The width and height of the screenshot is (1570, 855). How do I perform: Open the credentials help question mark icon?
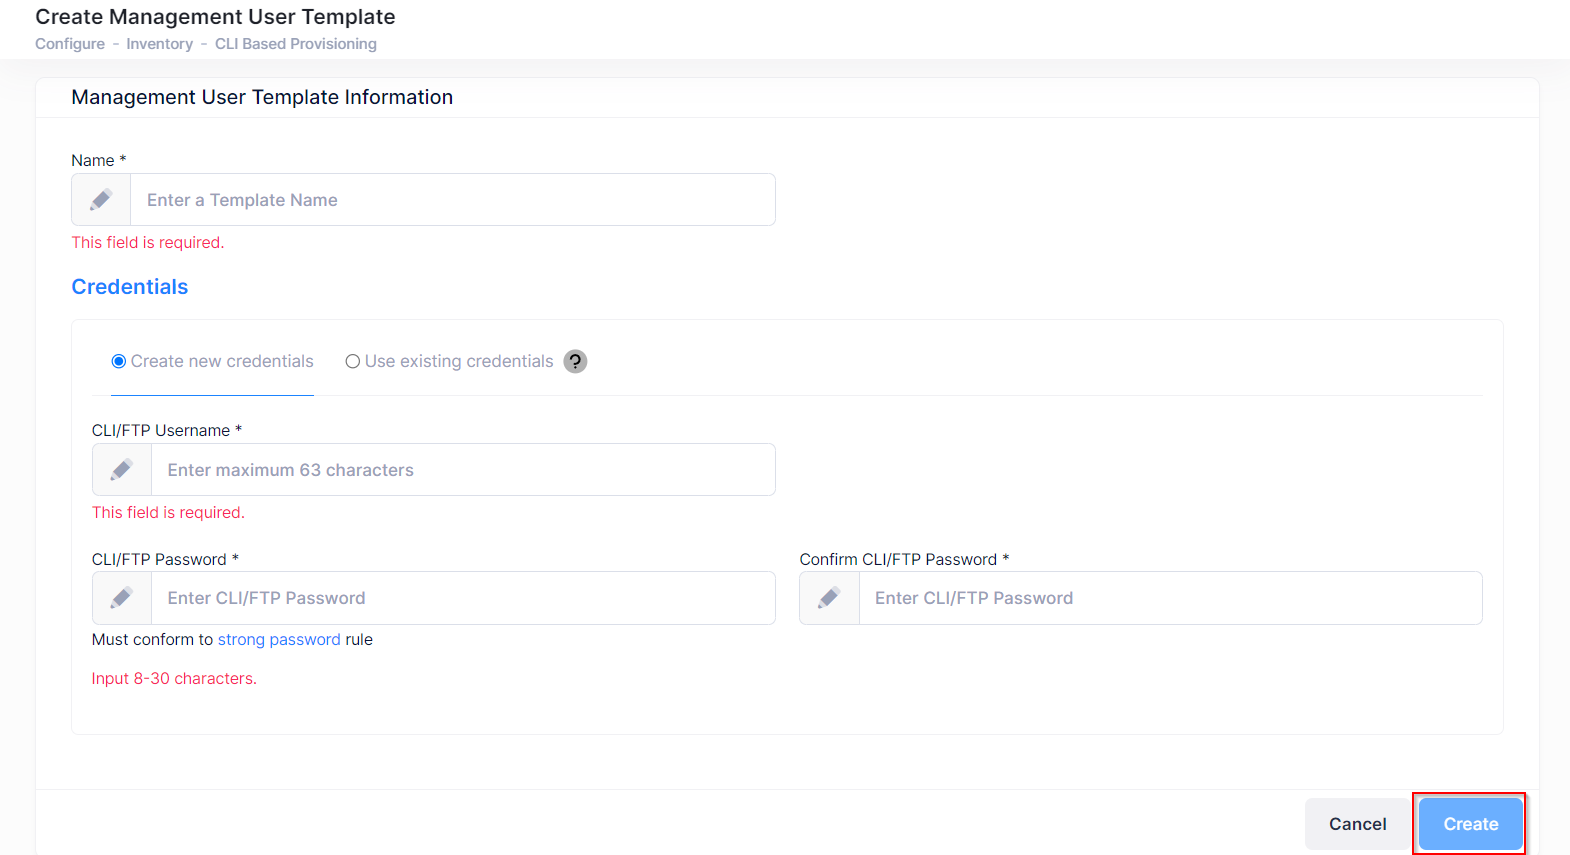click(575, 361)
